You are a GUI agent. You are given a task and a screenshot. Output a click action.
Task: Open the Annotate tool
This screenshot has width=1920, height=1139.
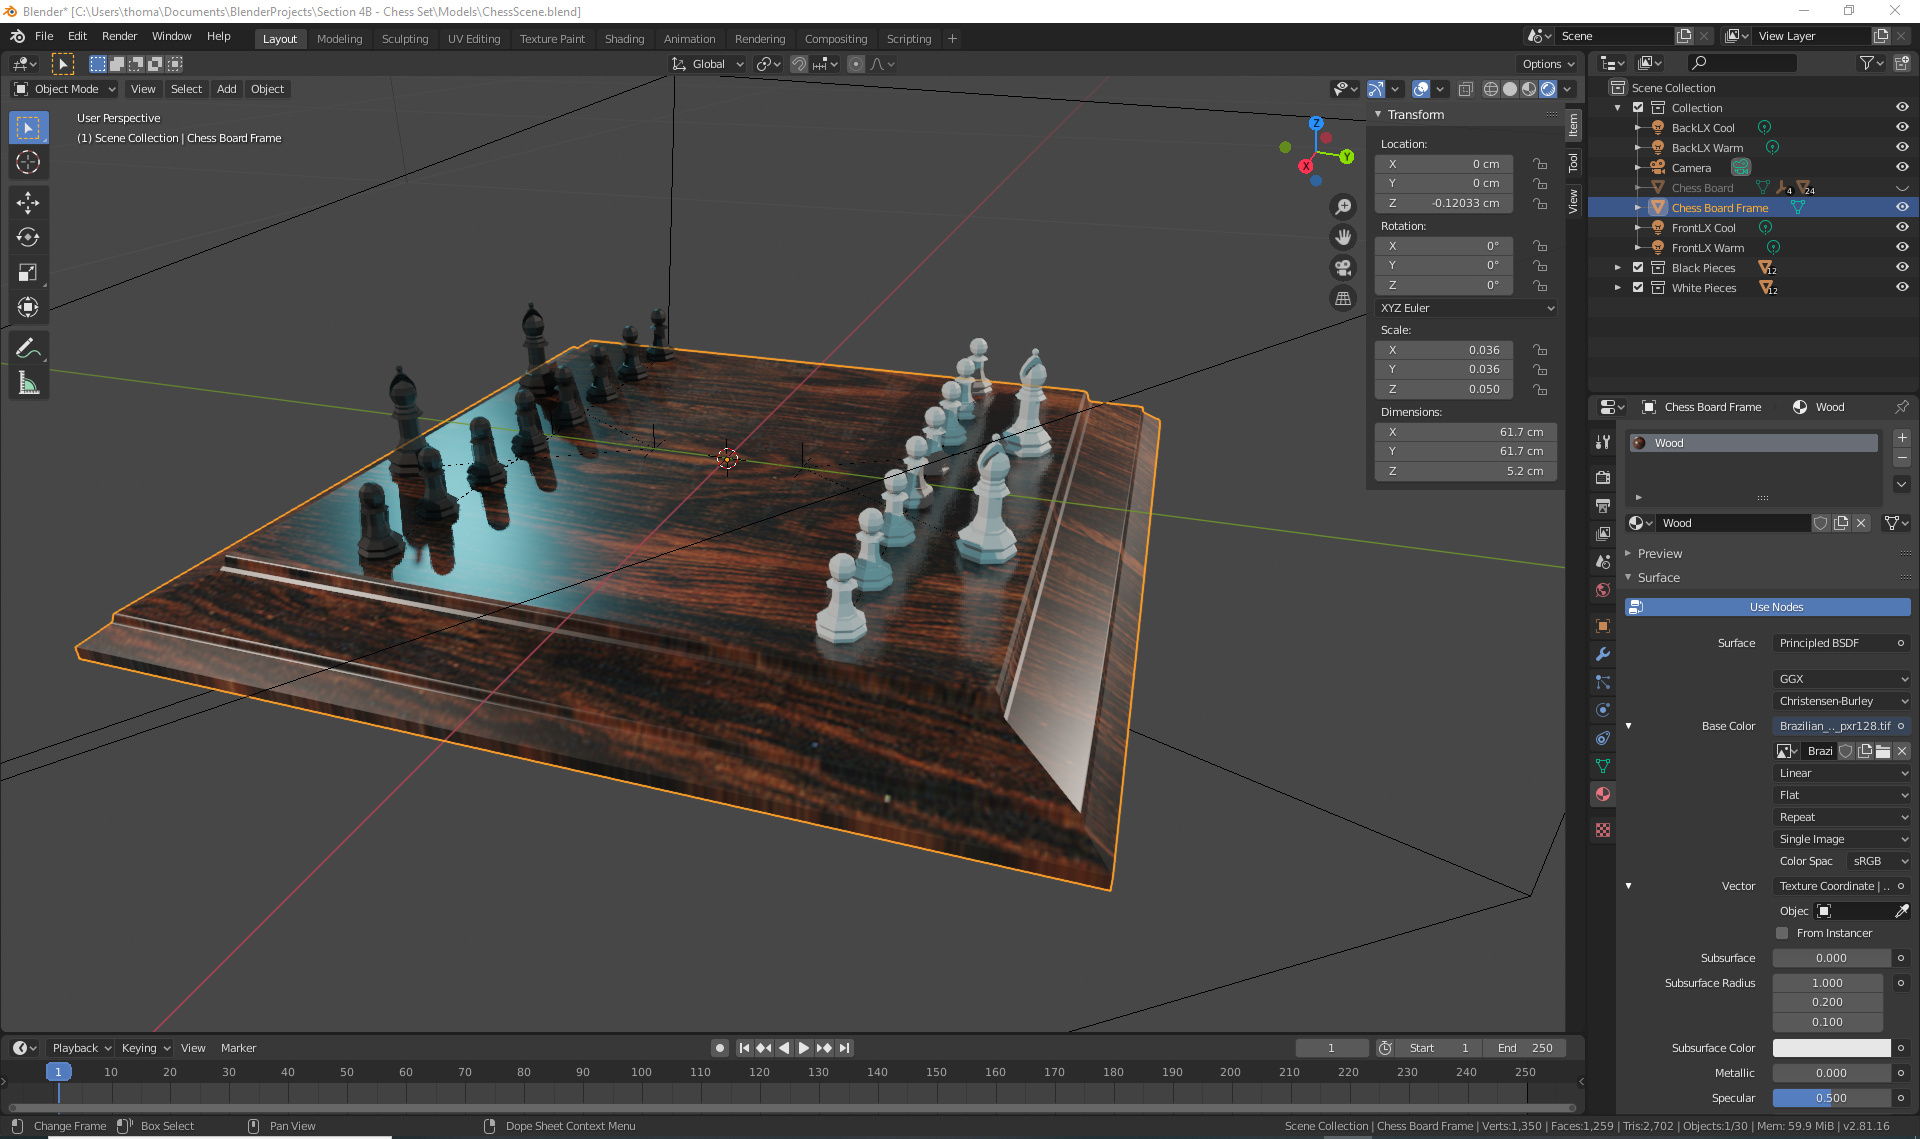coord(28,347)
